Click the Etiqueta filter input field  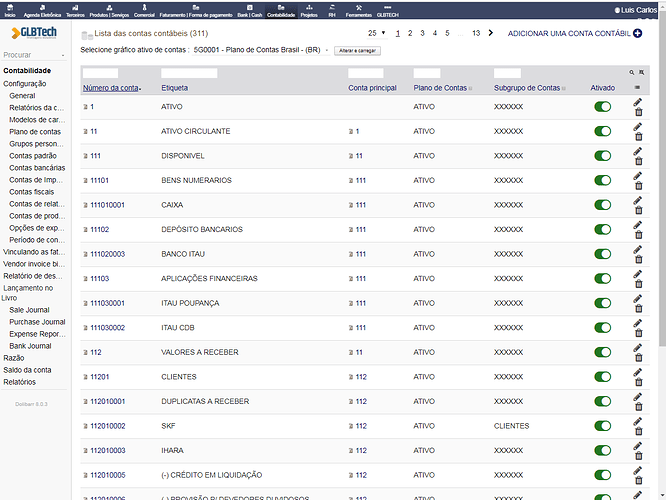[189, 73]
